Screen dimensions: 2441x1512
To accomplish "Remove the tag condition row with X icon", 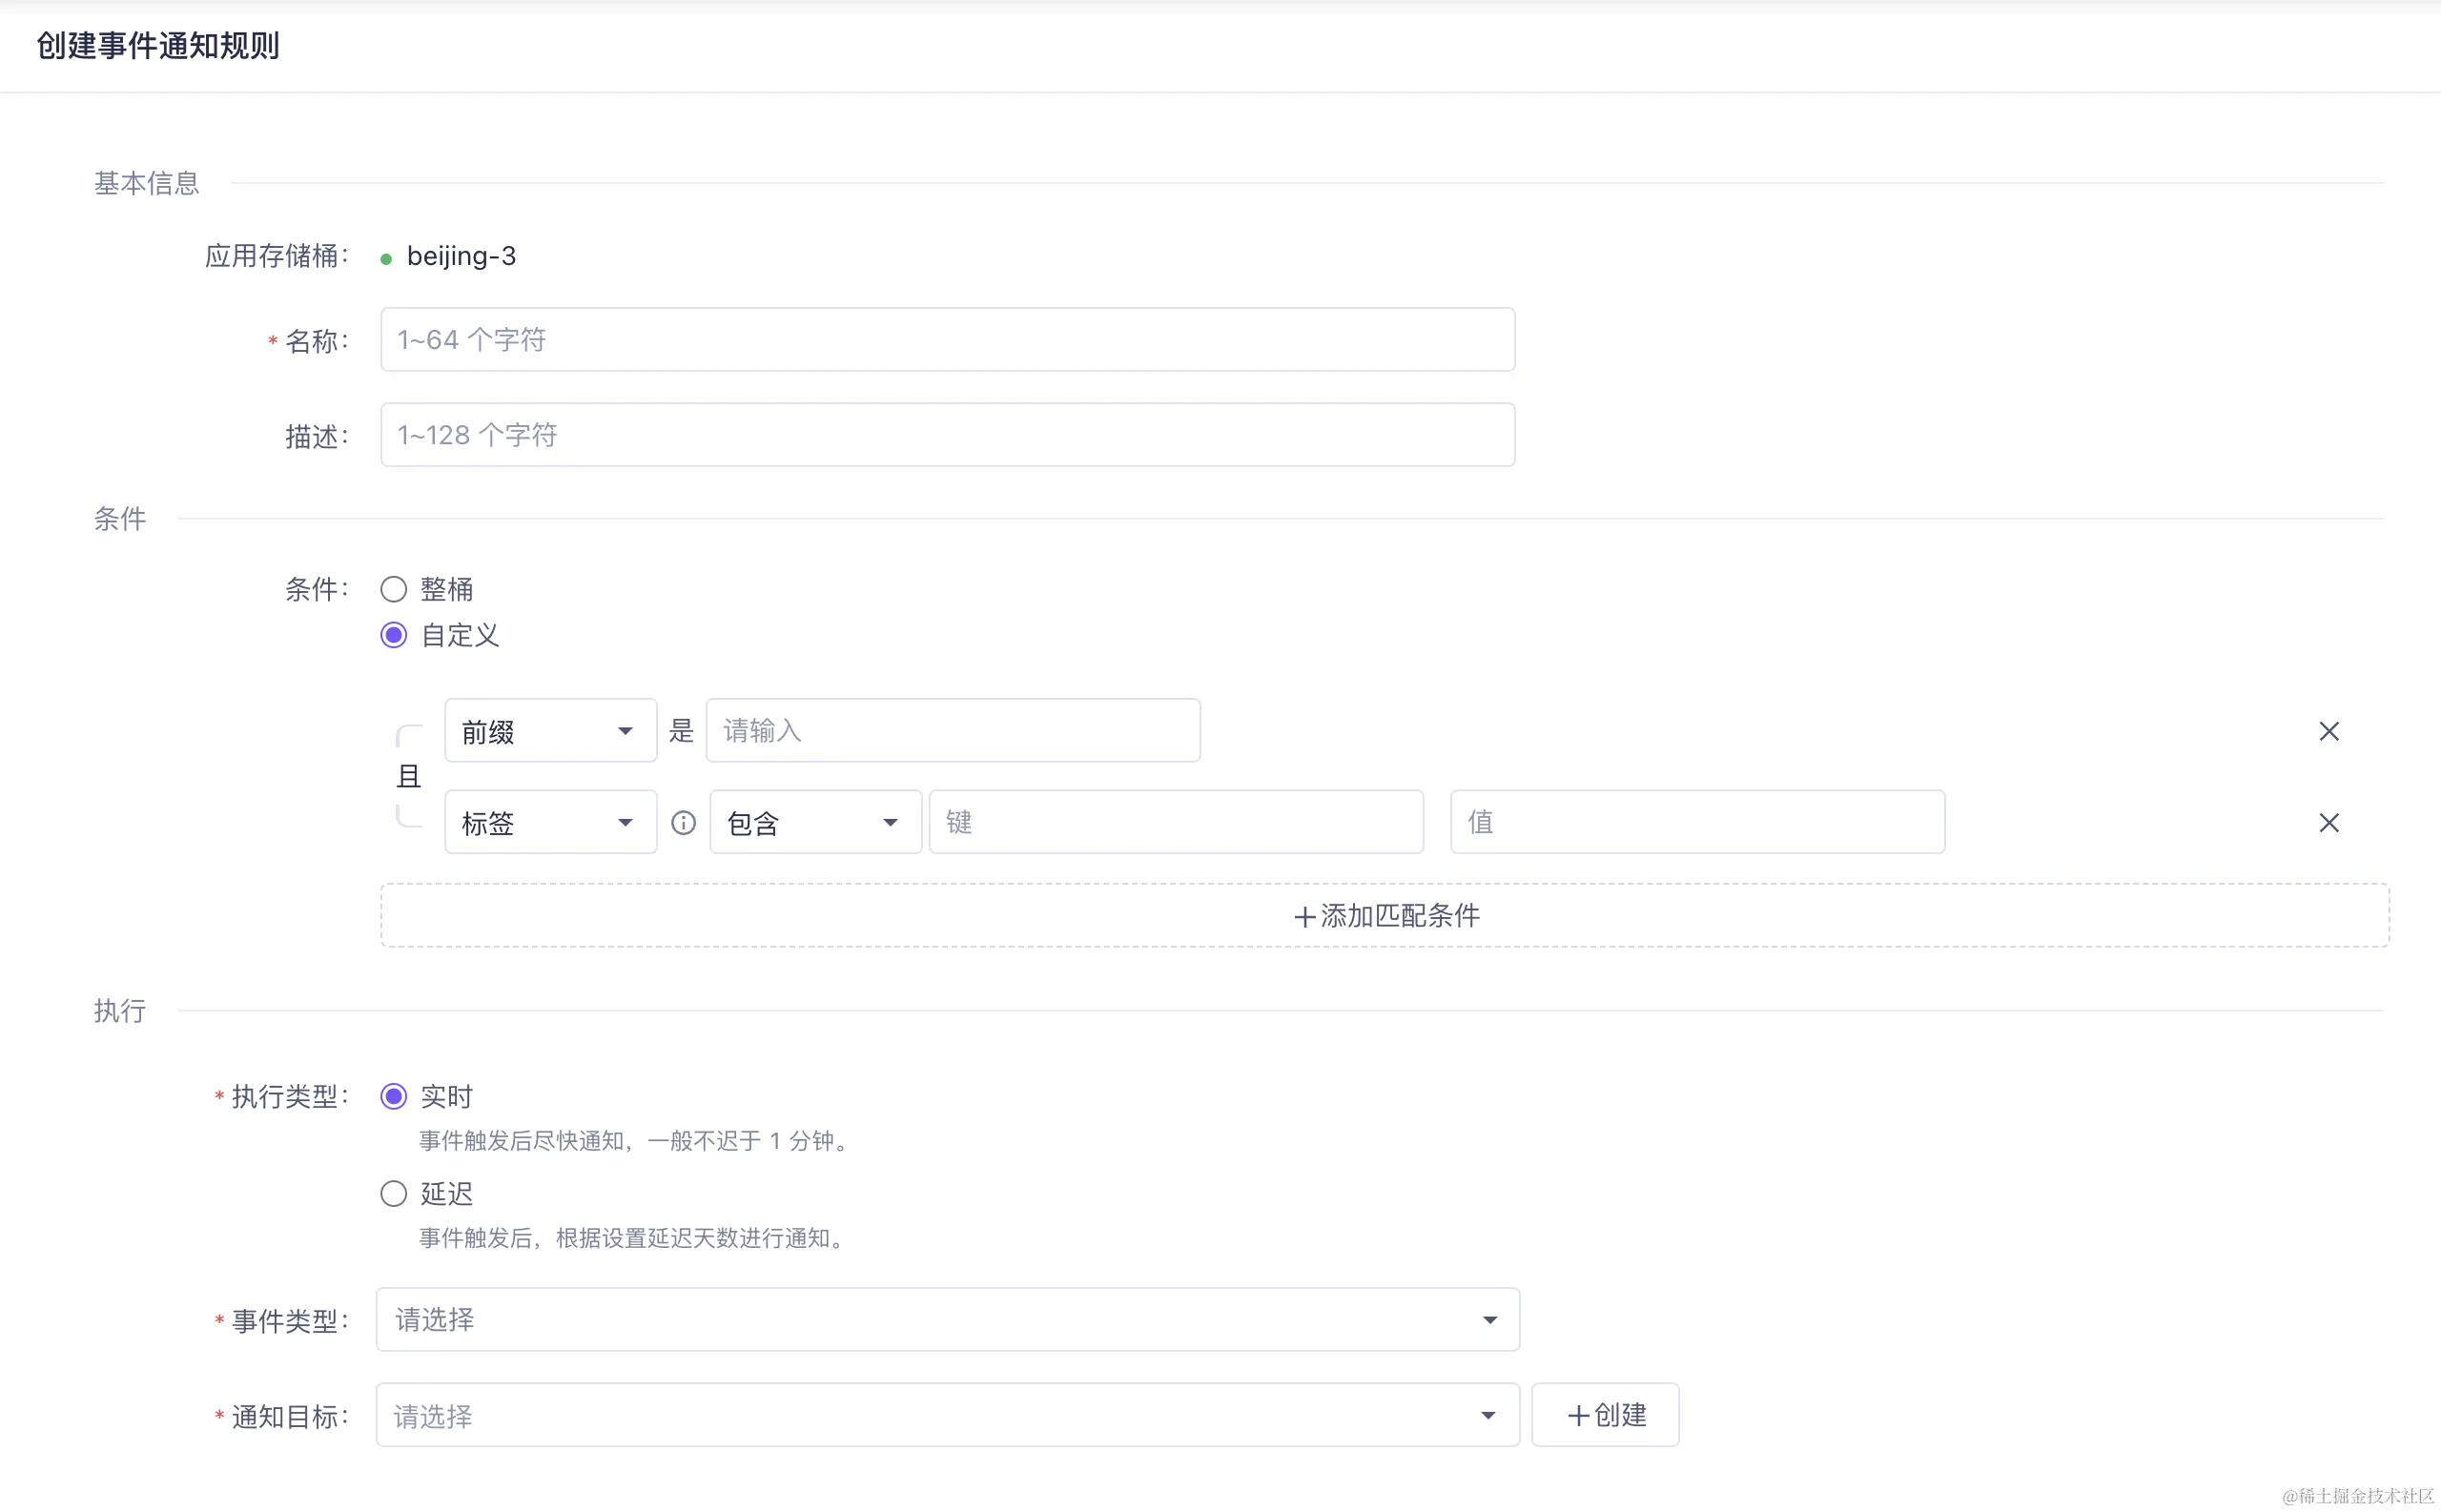I will pos(2328,822).
